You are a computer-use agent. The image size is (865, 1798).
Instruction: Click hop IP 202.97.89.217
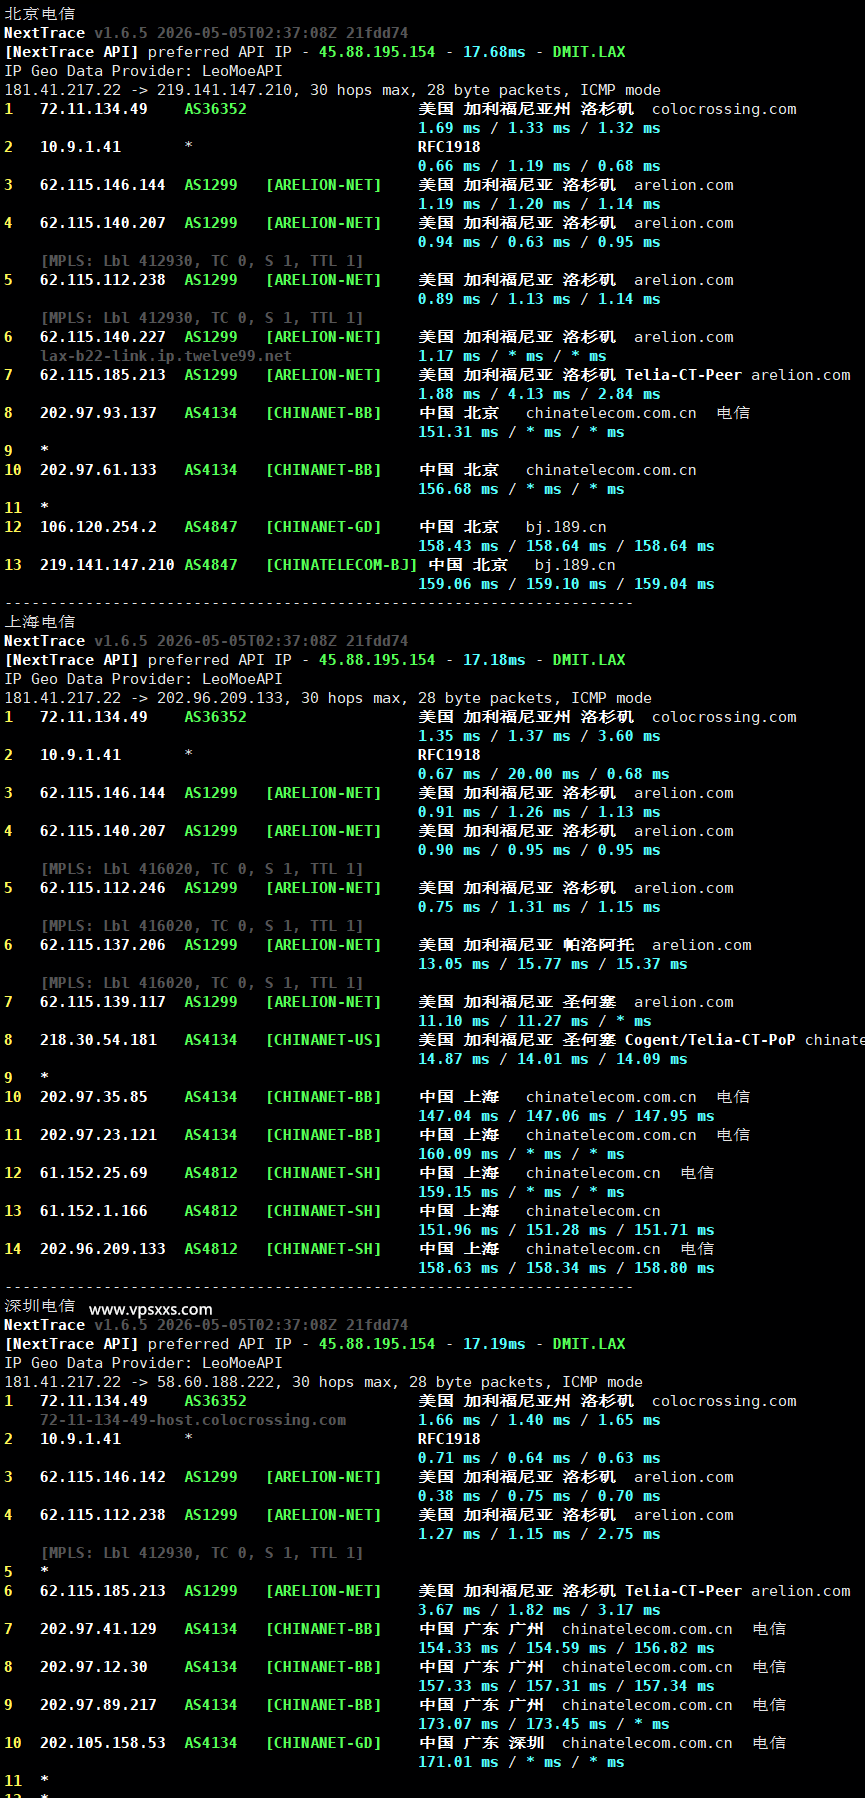pyautogui.click(x=98, y=1705)
